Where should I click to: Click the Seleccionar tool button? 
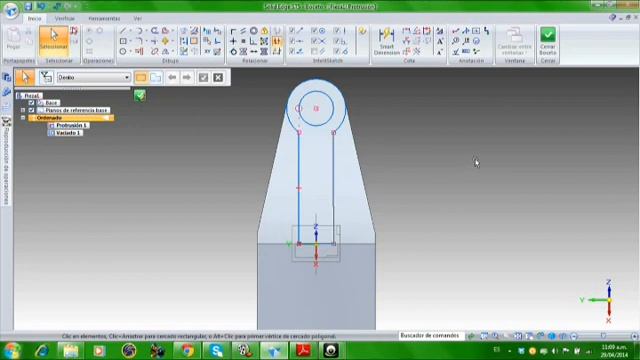click(x=53, y=40)
